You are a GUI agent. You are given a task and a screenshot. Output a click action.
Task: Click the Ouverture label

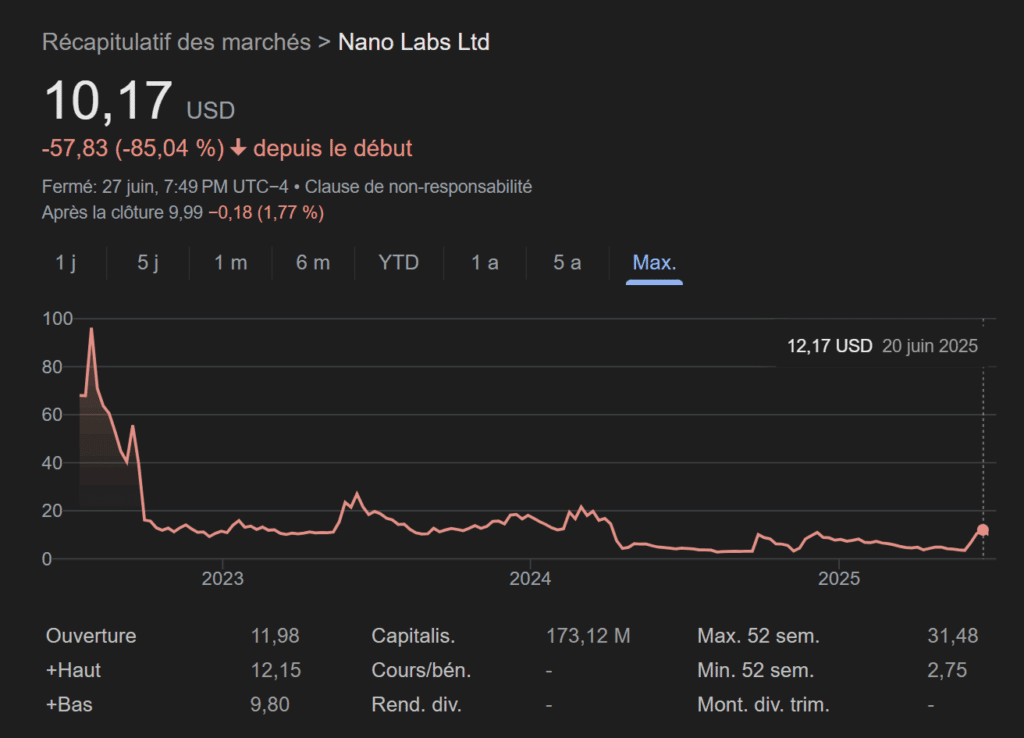91,635
